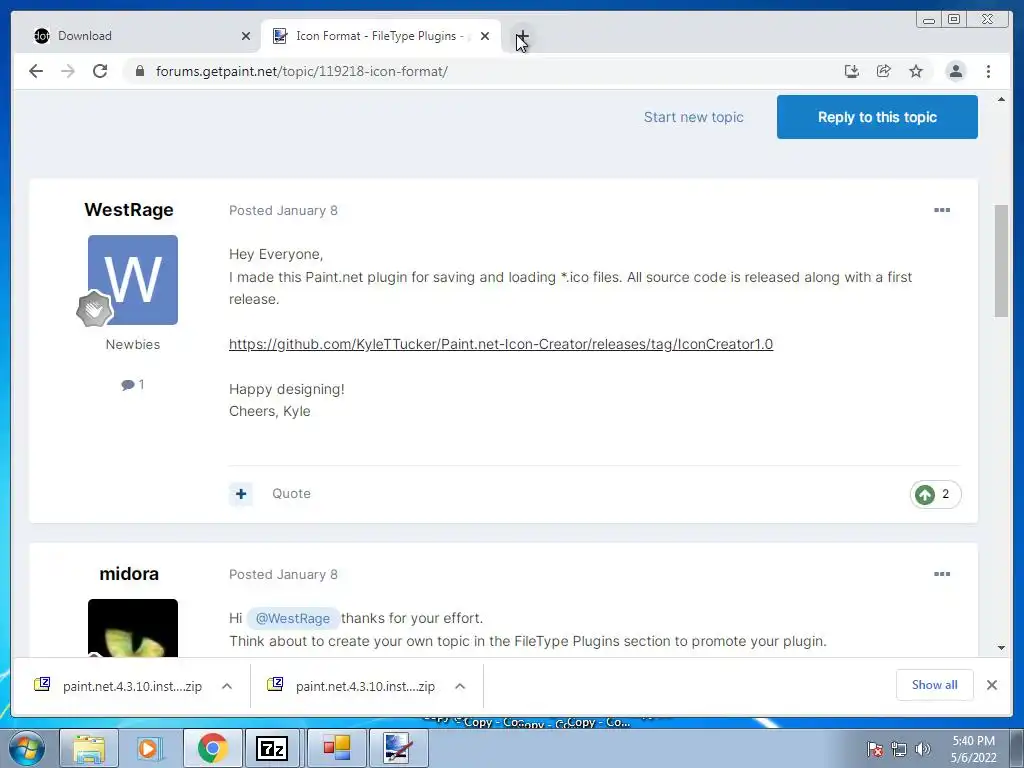The height and width of the screenshot is (768, 1024).
Task: Open Windows Media Player from taskbar
Action: [x=150, y=748]
